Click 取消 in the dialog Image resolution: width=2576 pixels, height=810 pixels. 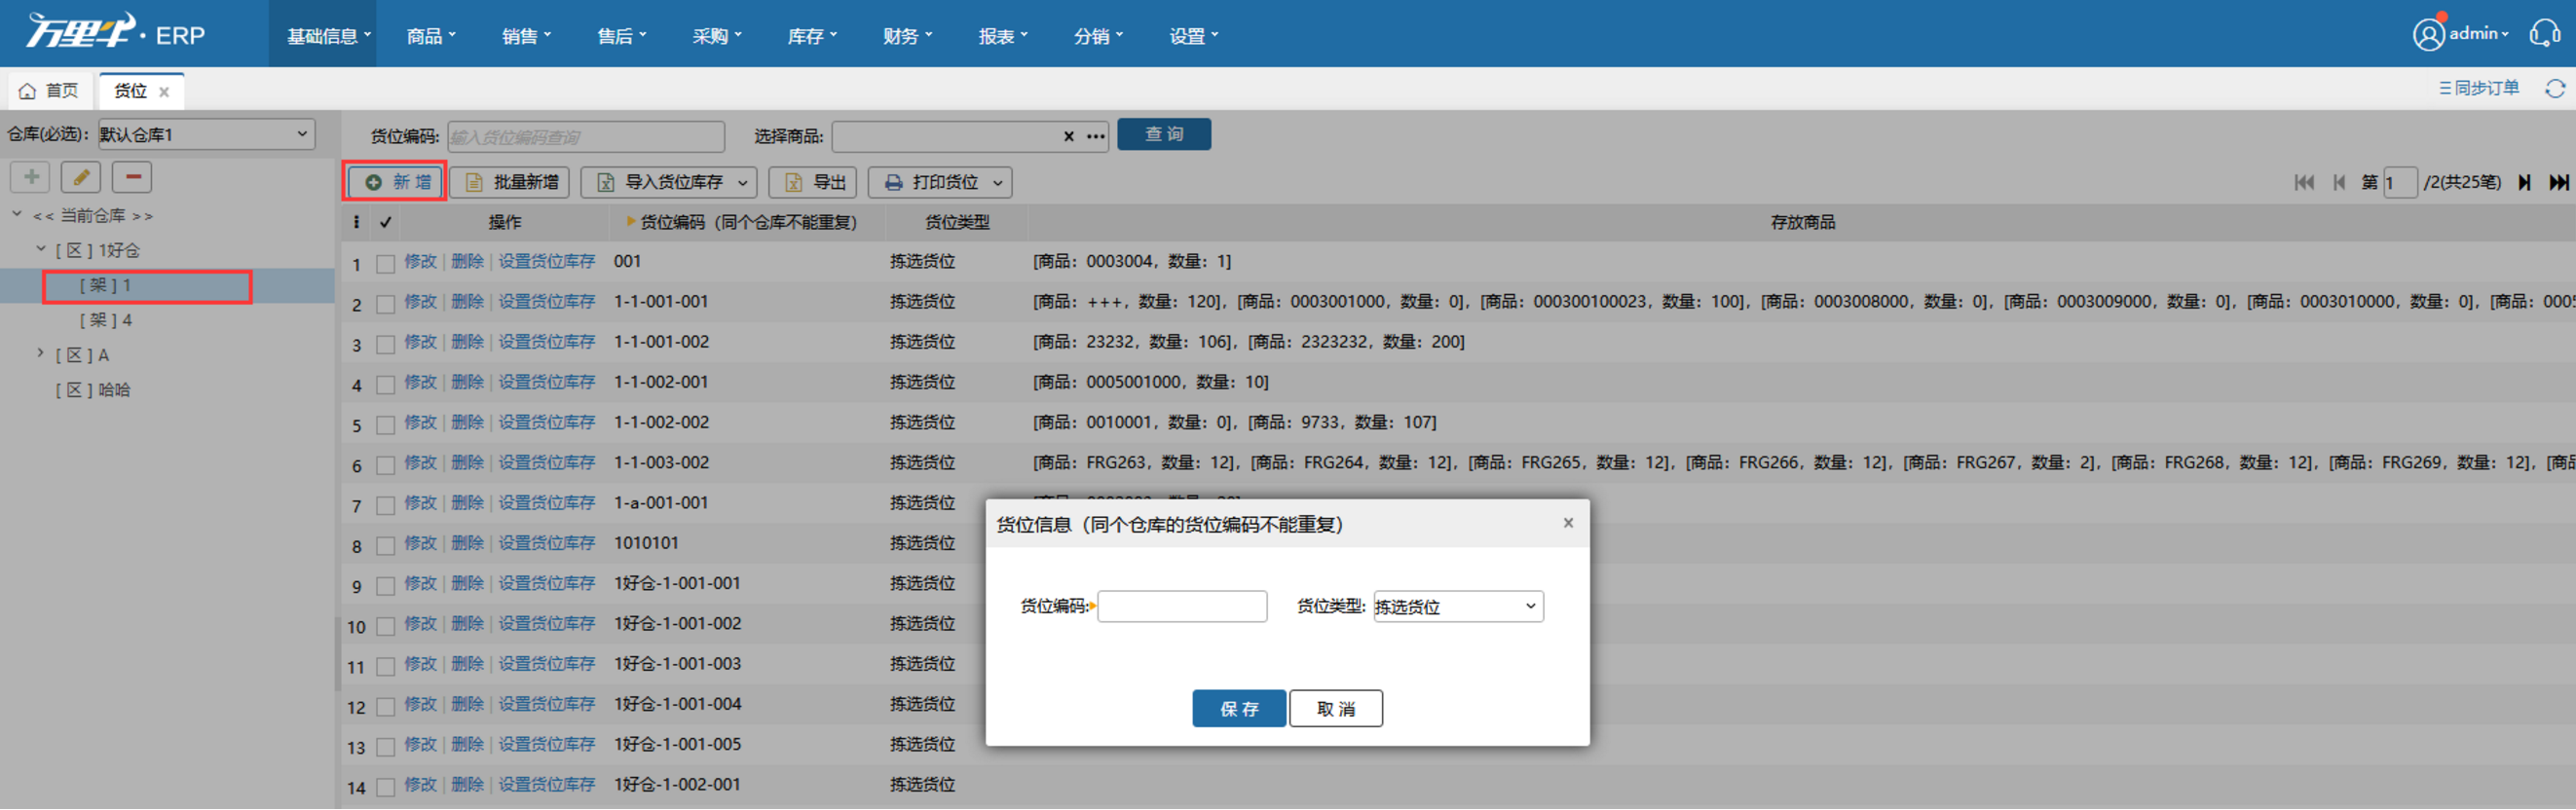pos(1336,709)
